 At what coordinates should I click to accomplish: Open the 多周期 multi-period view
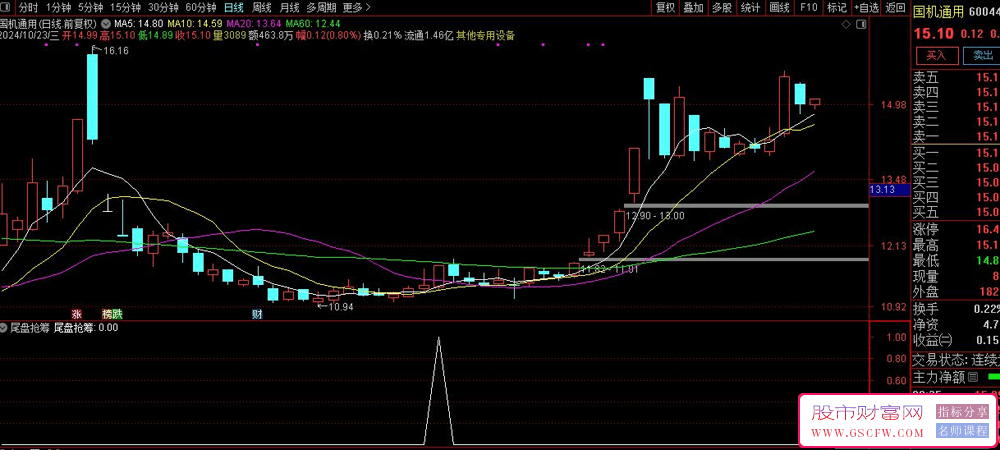click(x=321, y=8)
